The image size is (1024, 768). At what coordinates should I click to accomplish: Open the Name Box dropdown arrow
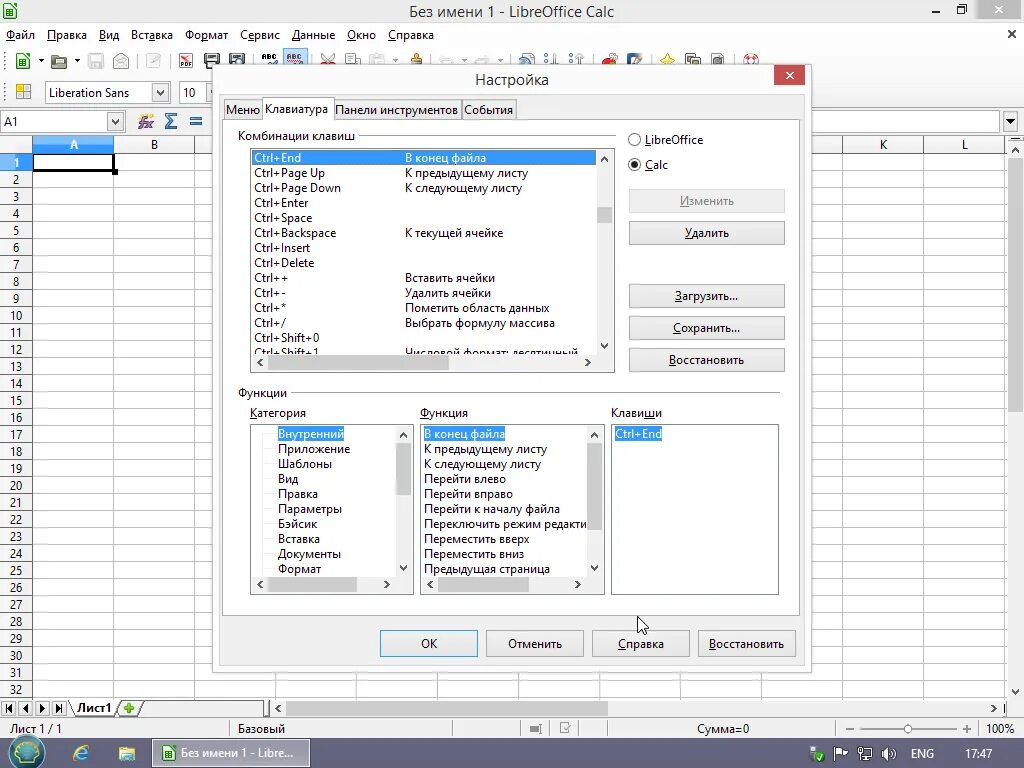point(115,121)
